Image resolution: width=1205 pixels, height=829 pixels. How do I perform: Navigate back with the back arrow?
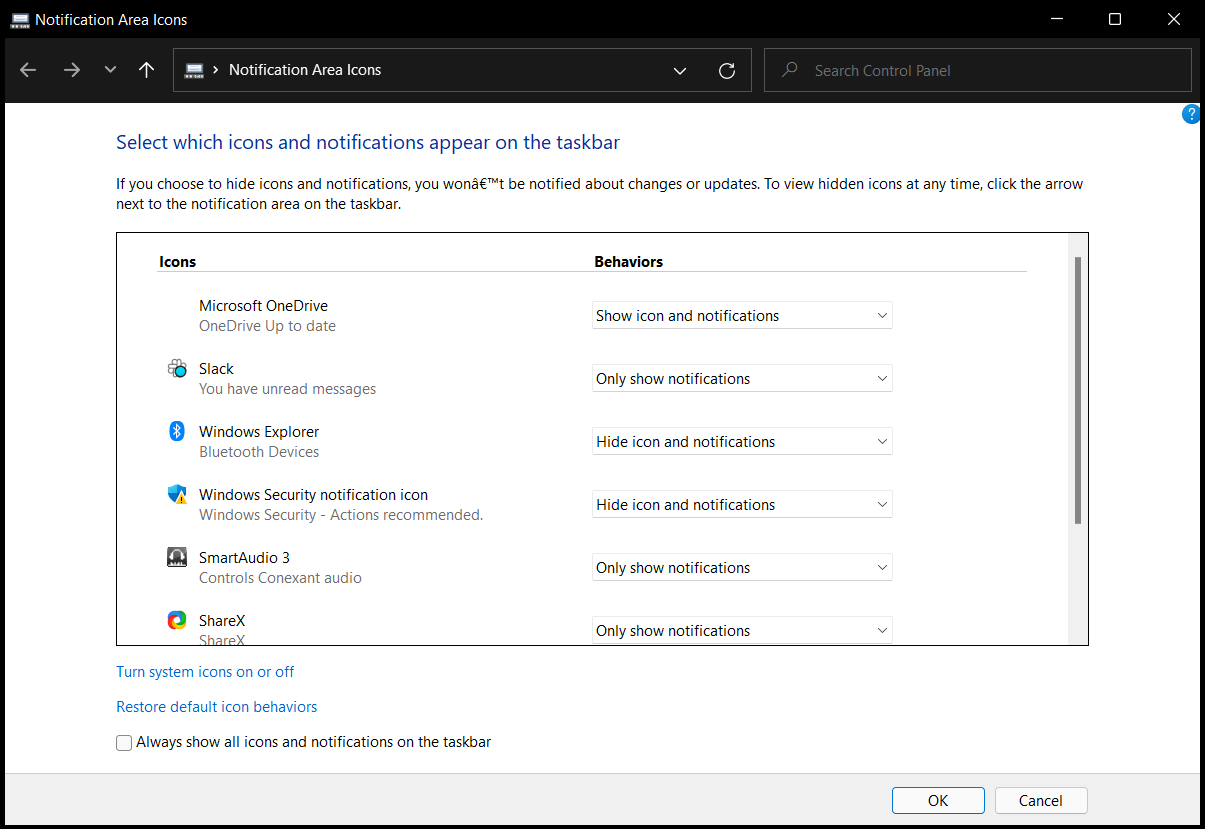tap(28, 70)
